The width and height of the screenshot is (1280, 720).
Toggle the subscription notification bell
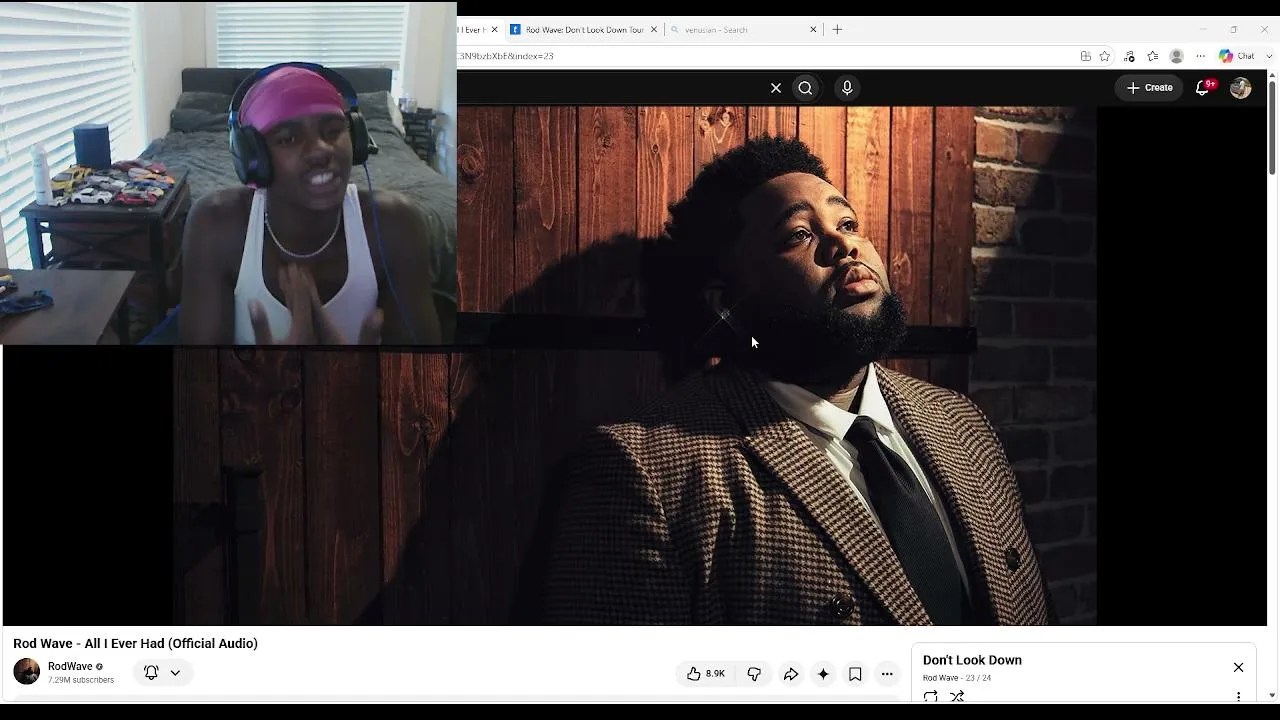[151, 673]
